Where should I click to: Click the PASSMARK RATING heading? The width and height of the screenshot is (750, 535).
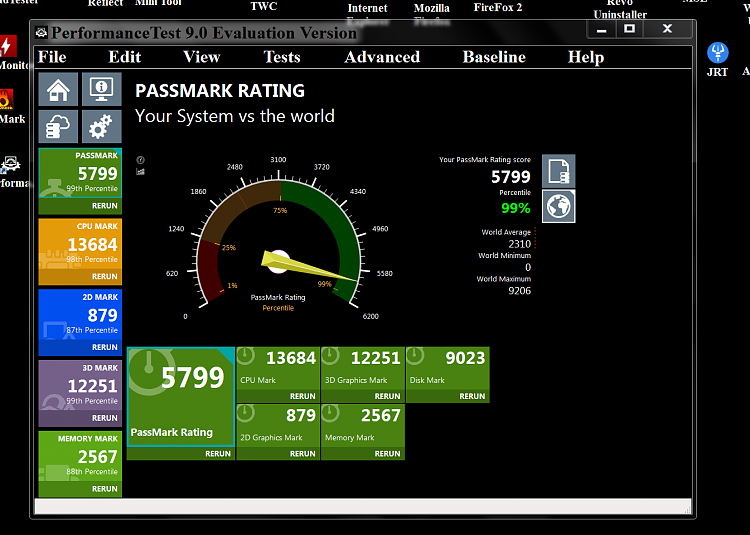pos(220,90)
